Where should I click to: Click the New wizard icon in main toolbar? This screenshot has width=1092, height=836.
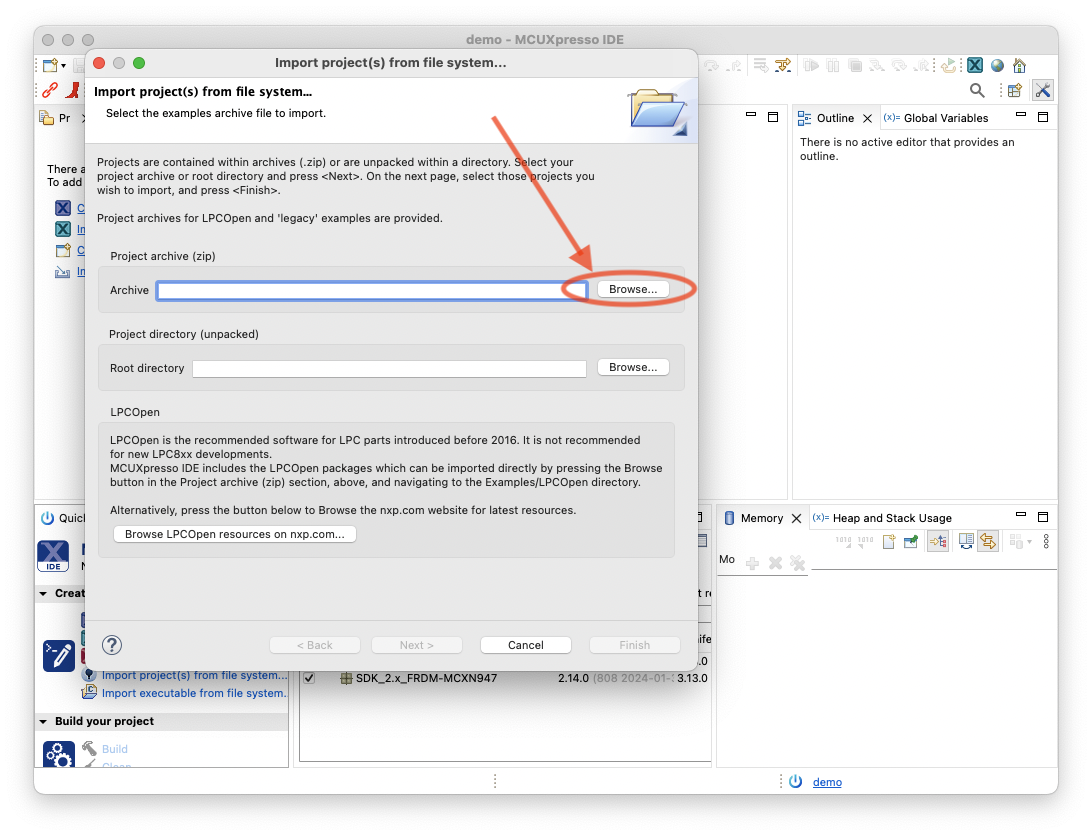50,65
